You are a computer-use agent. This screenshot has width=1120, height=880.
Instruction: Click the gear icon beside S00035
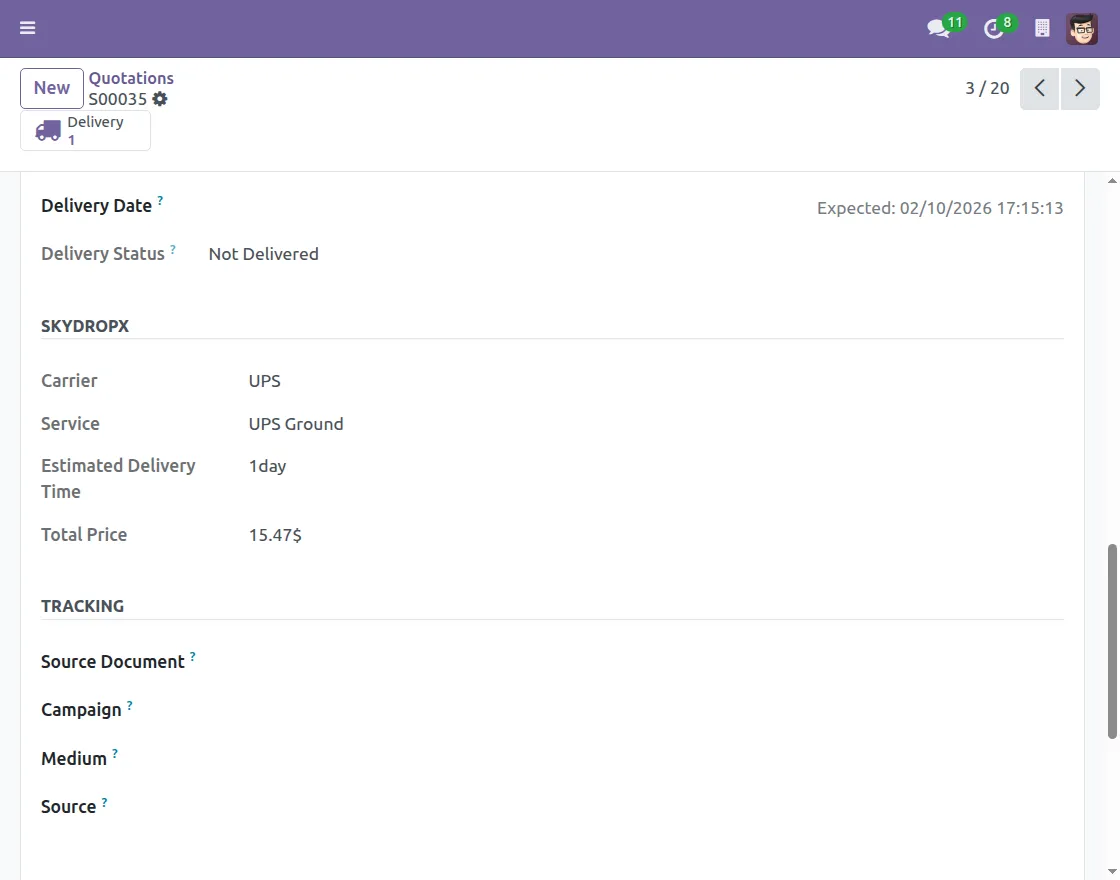[160, 99]
